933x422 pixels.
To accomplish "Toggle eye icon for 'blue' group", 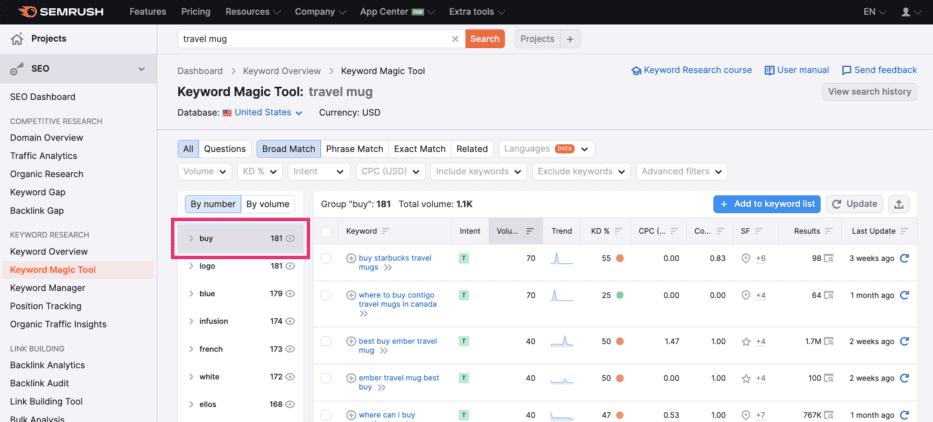I will 290,294.
